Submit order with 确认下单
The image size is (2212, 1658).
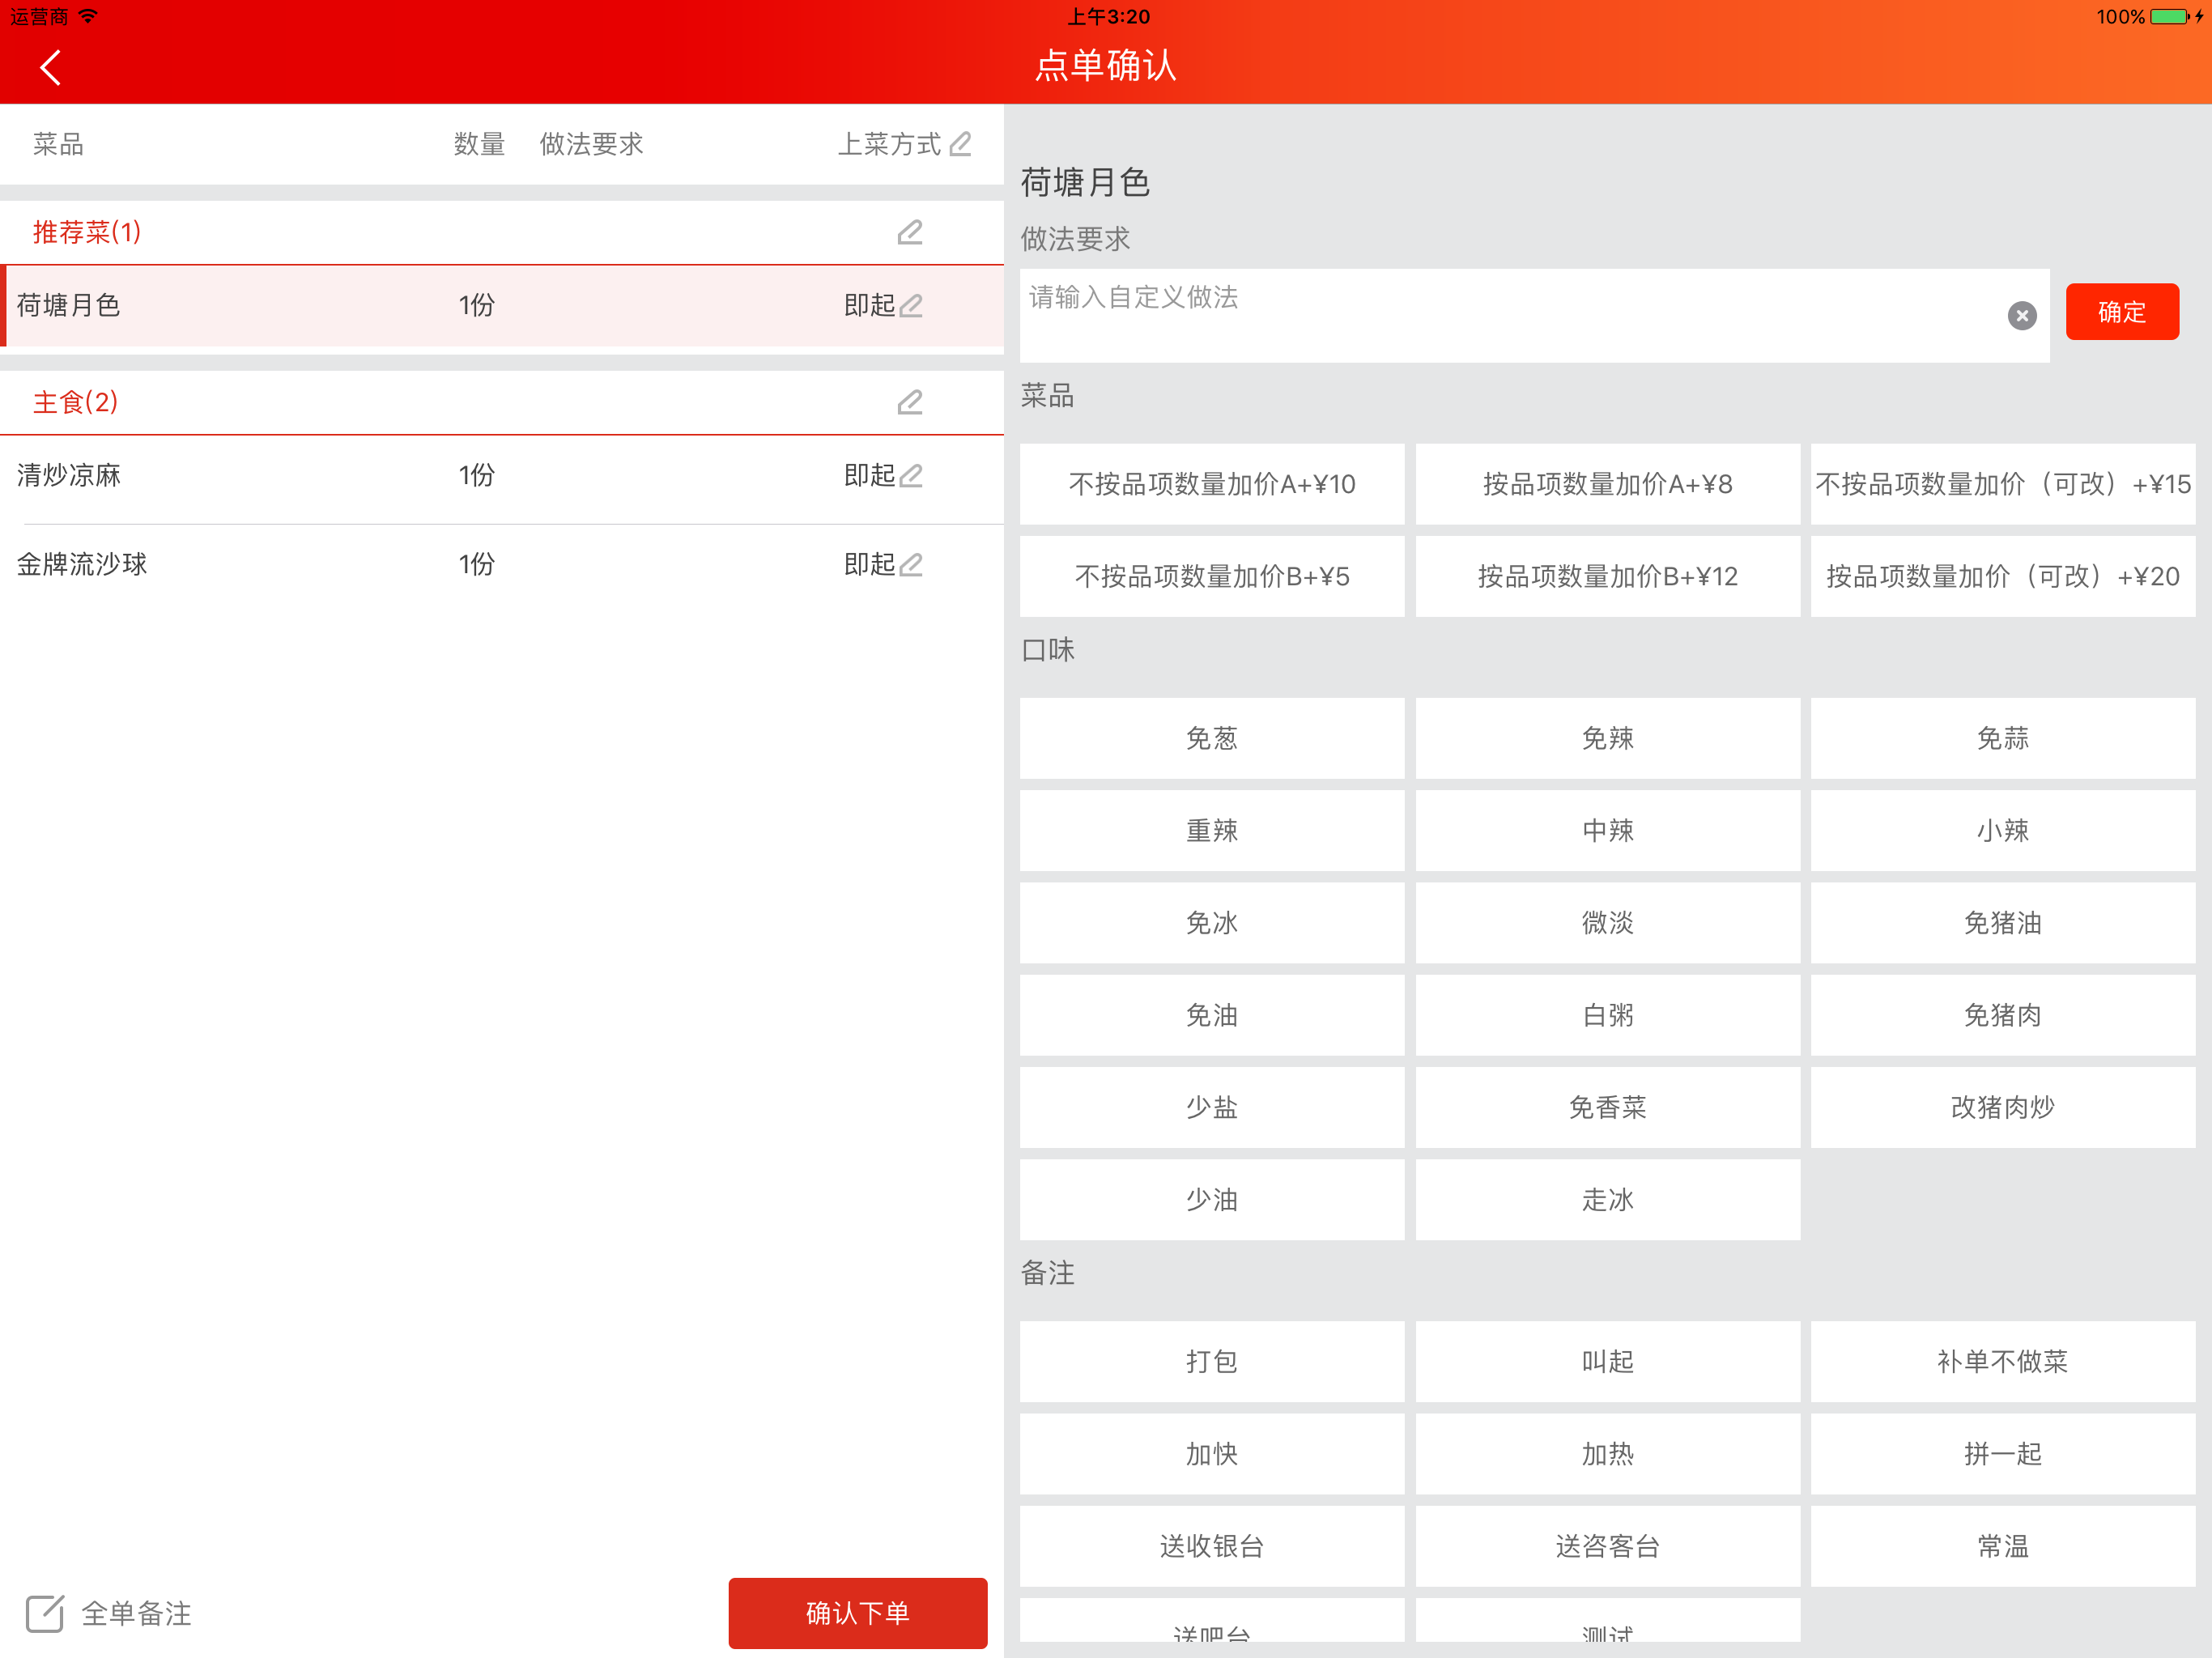(857, 1613)
